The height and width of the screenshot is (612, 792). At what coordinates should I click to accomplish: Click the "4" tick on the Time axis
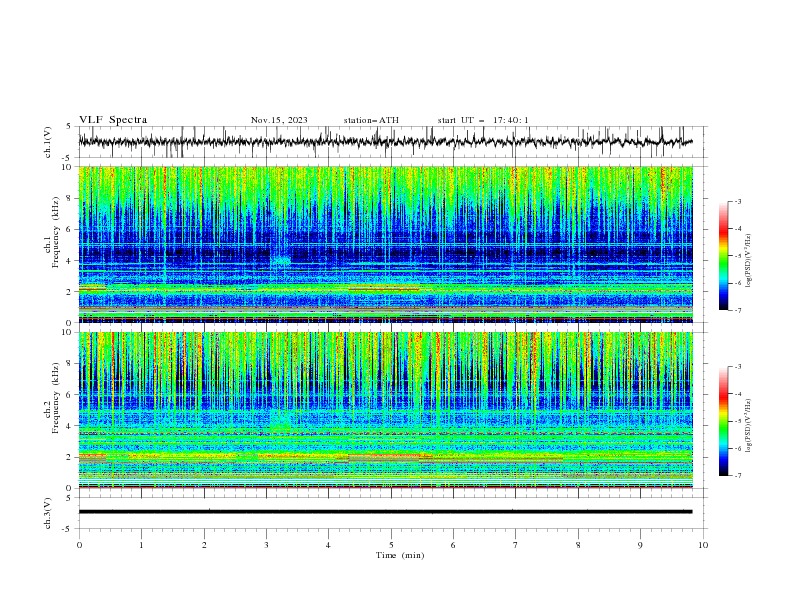pyautogui.click(x=328, y=545)
